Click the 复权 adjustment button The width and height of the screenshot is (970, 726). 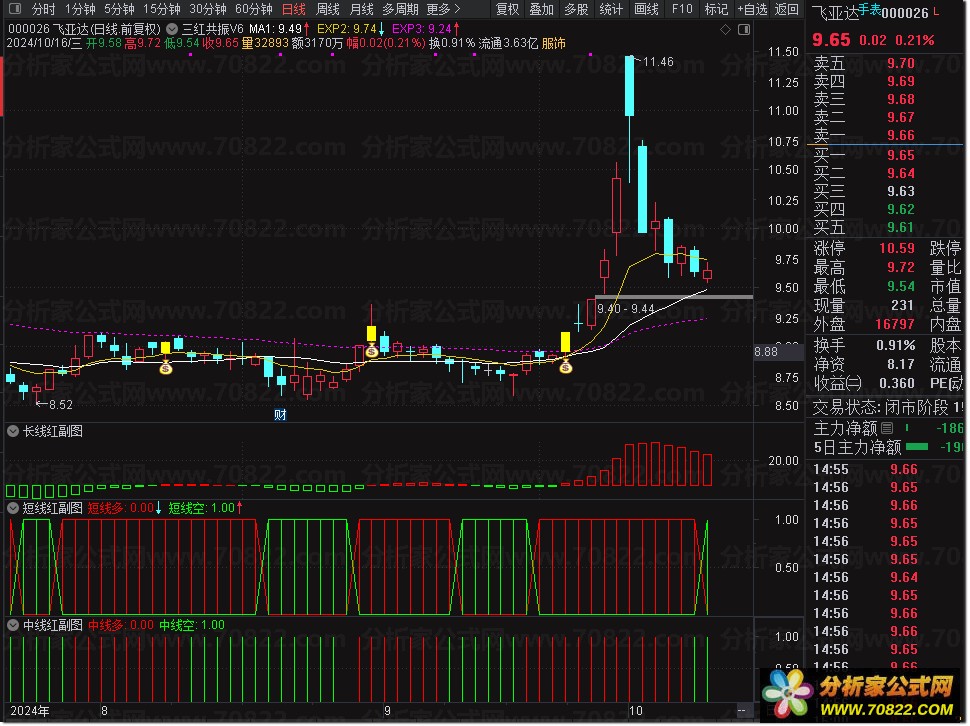click(507, 9)
